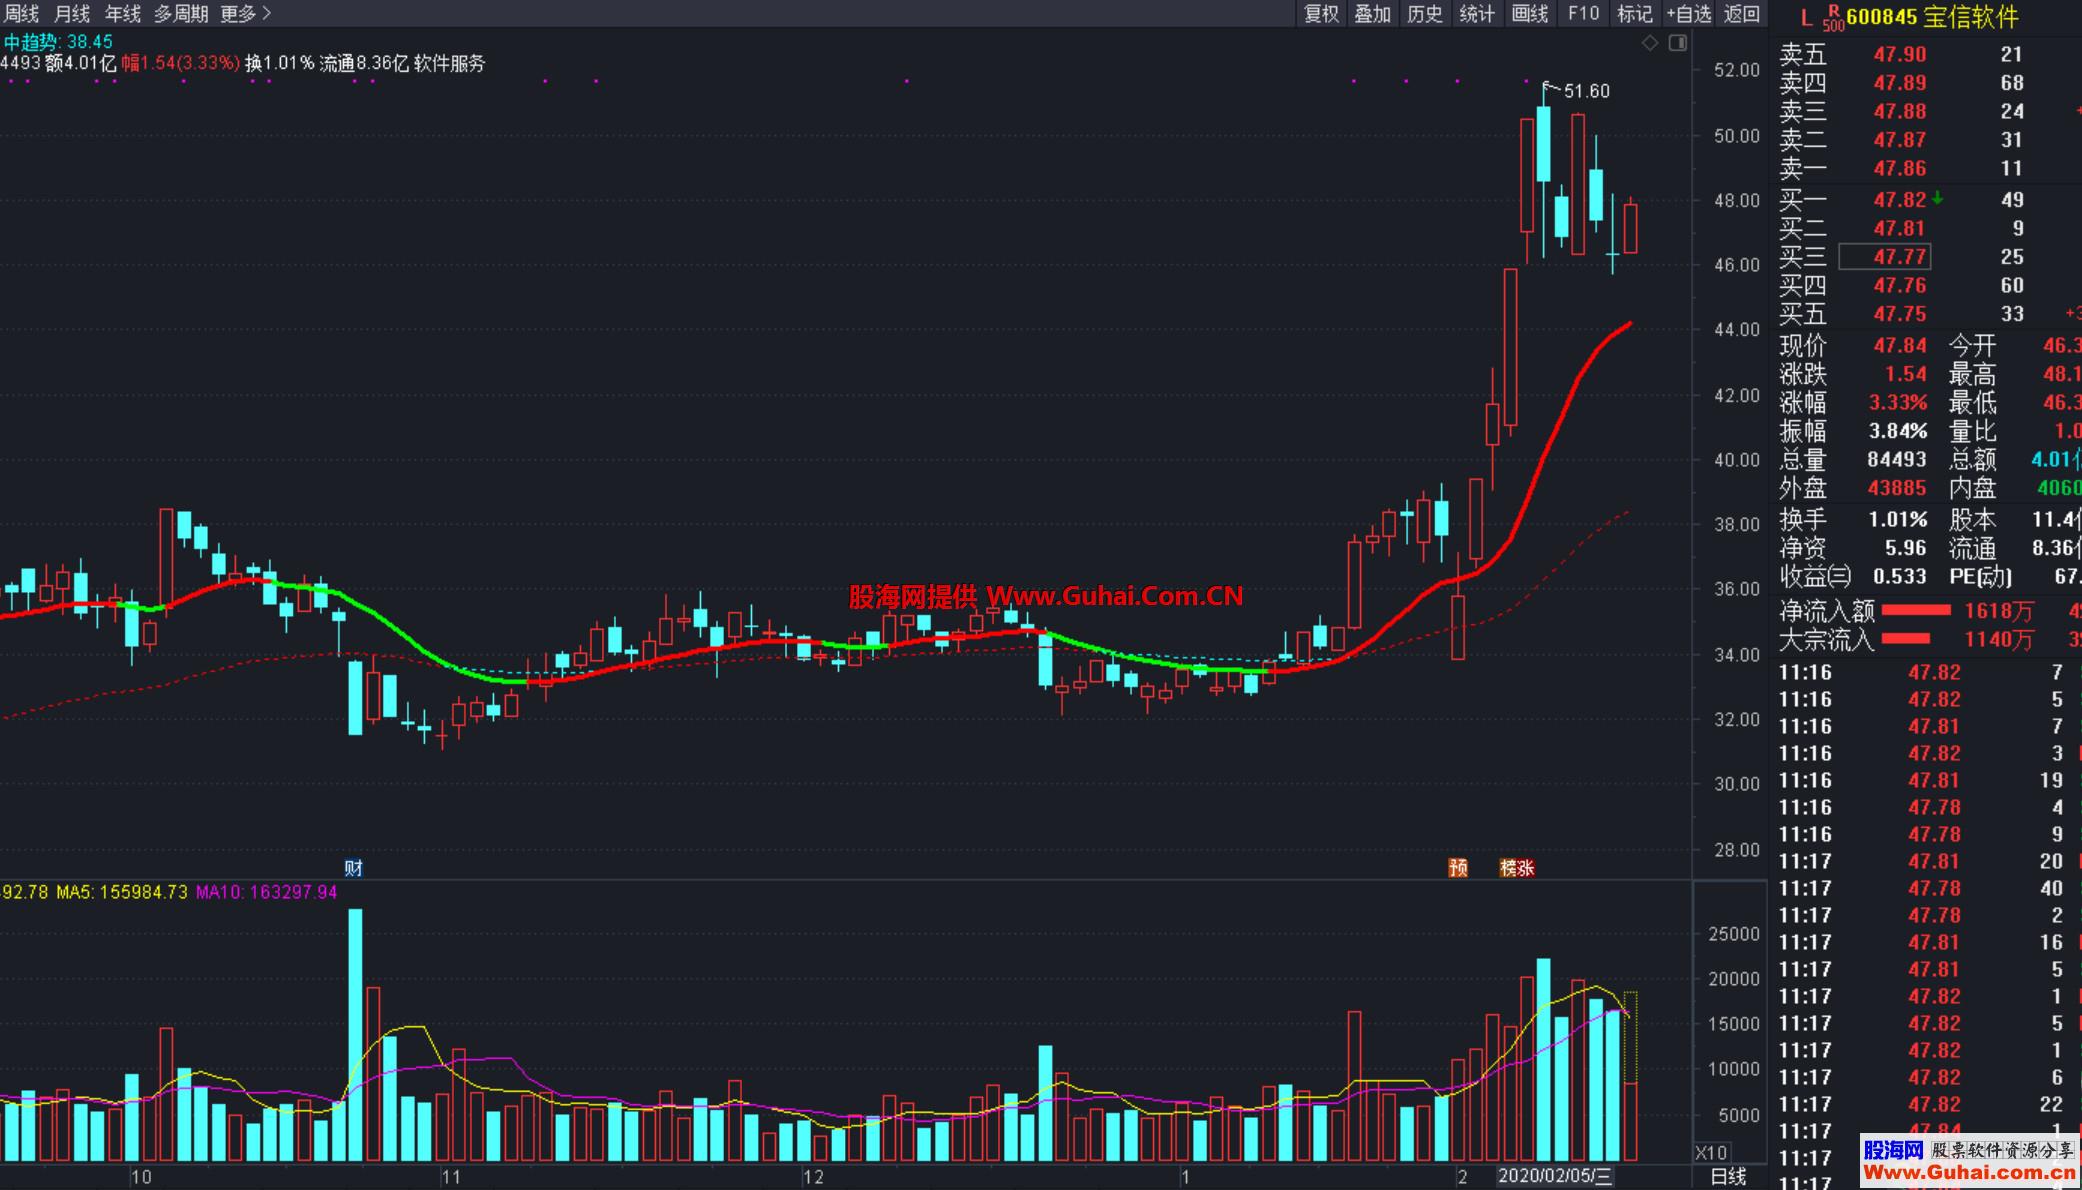The image size is (2082, 1190).
Task: Click the 51.60 high price marker
Action: point(1586,91)
